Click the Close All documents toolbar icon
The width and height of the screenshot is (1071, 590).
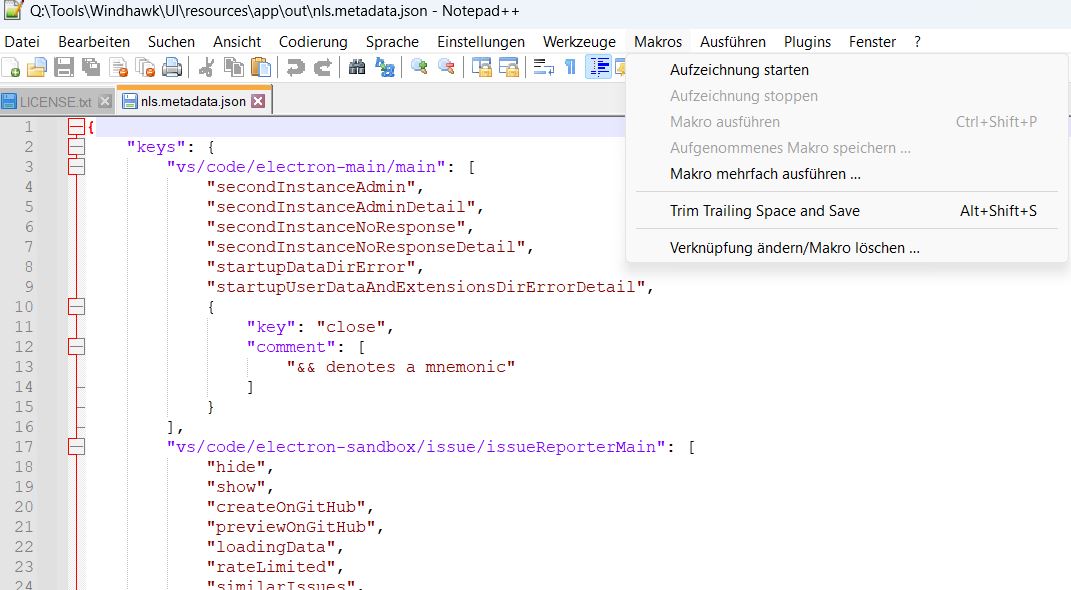tap(145, 67)
